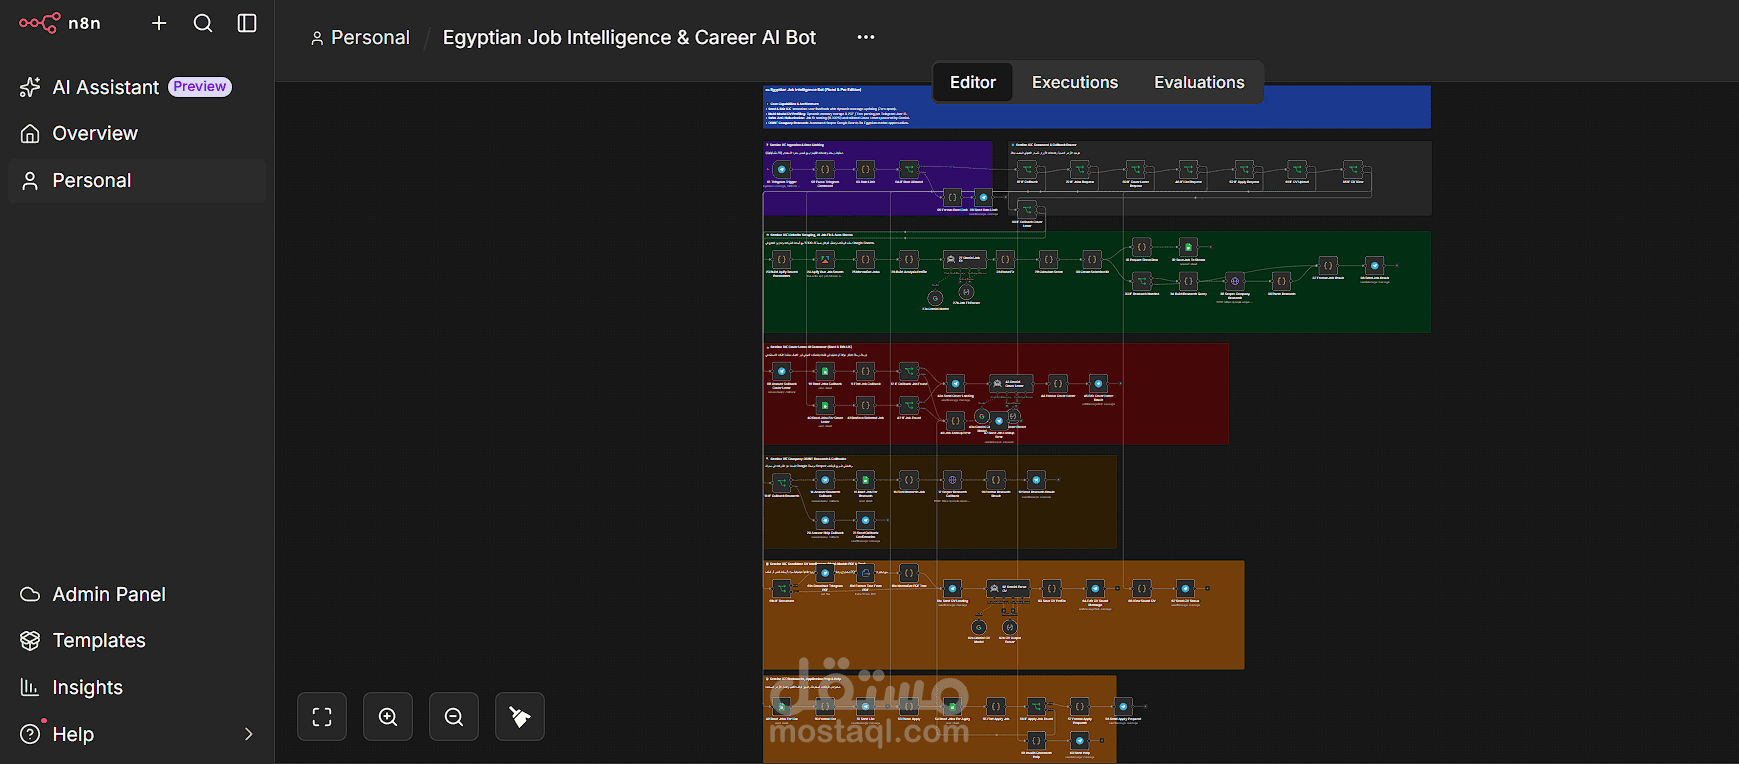Viewport: 1739px width, 764px height.
Task: Open the search magnifier icon
Action: click(203, 23)
